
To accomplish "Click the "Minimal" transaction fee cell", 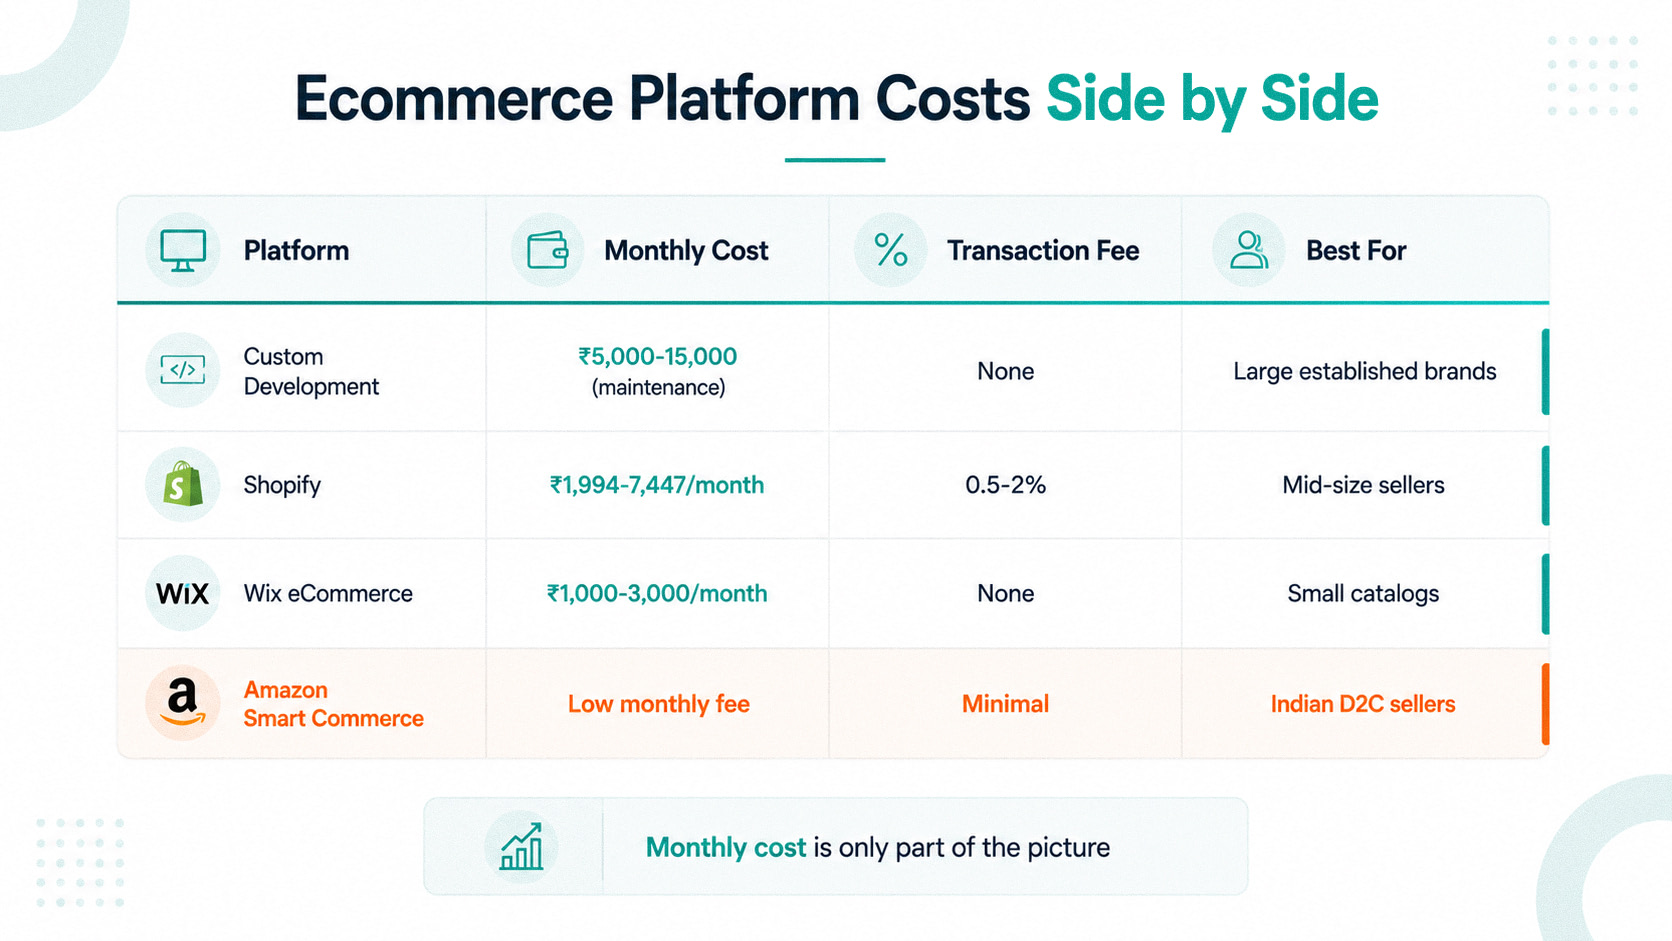I will 1006,704.
